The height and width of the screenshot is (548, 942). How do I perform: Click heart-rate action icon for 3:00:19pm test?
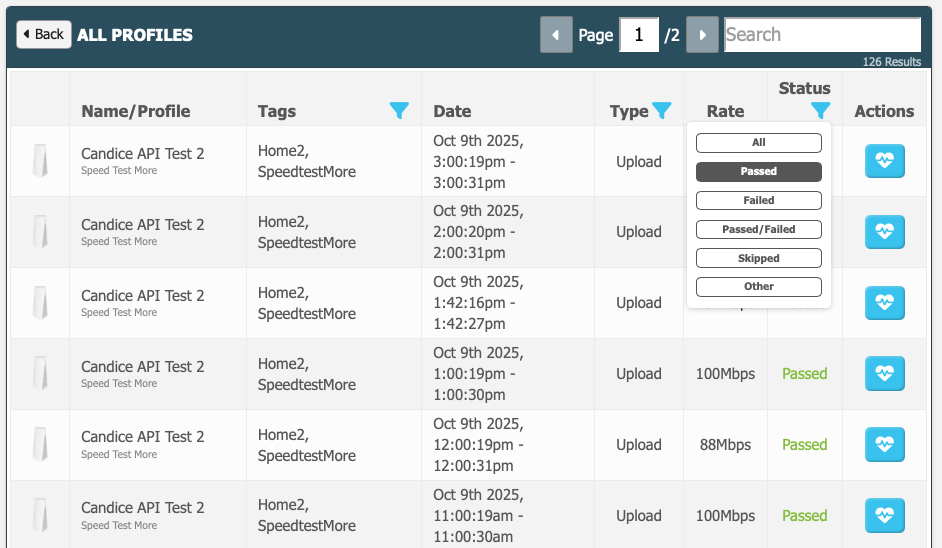click(884, 161)
